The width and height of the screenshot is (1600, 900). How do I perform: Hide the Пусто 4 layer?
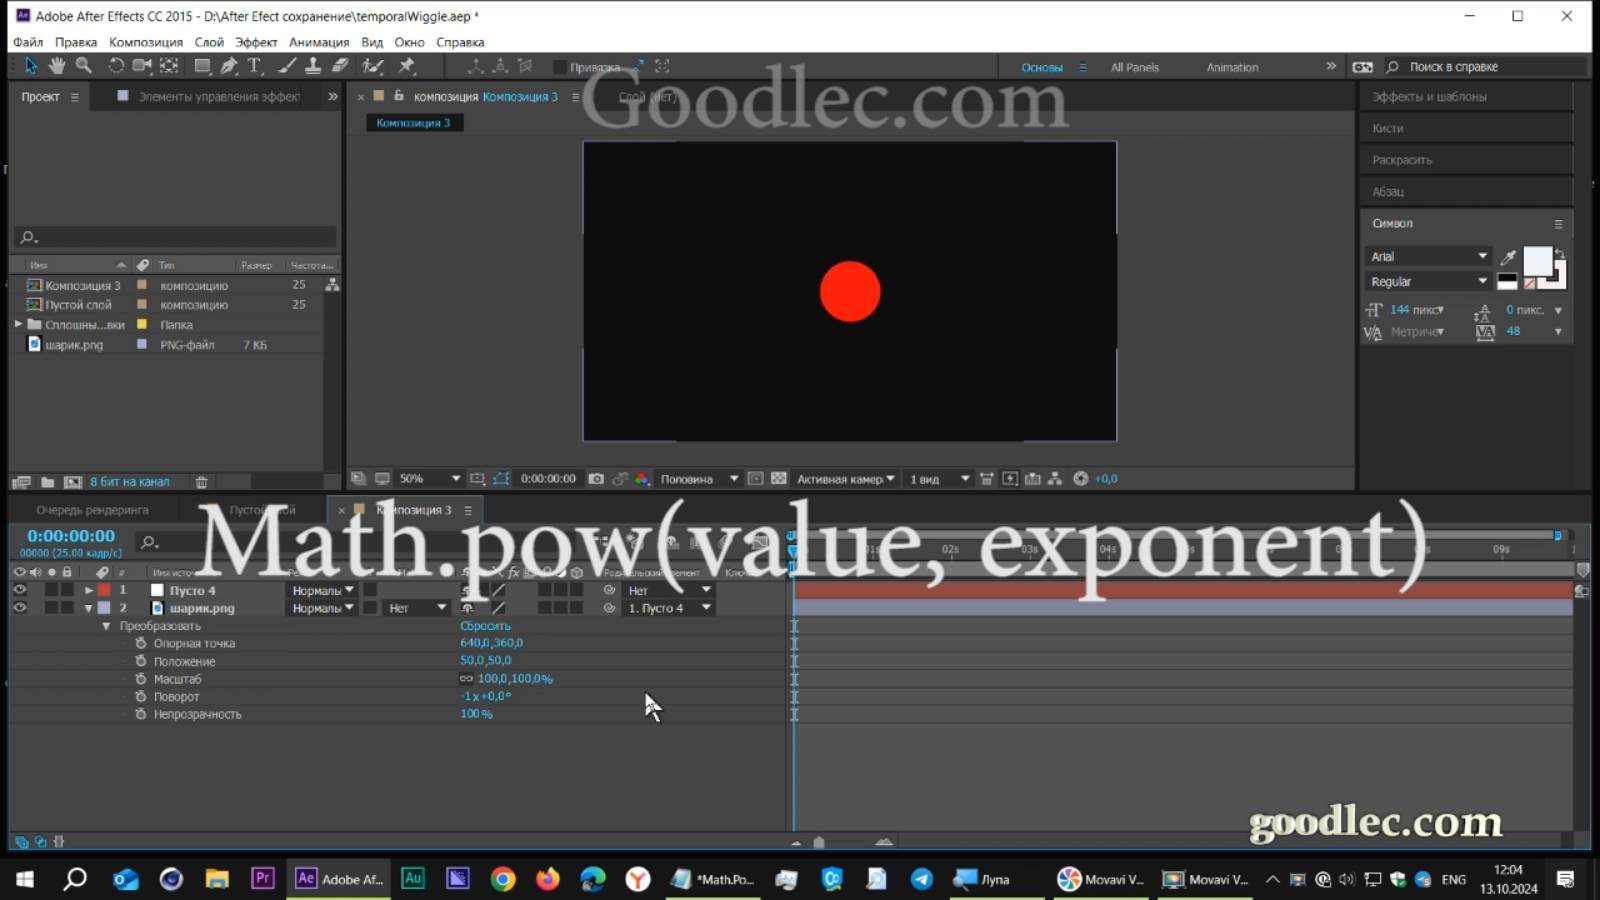pos(19,590)
